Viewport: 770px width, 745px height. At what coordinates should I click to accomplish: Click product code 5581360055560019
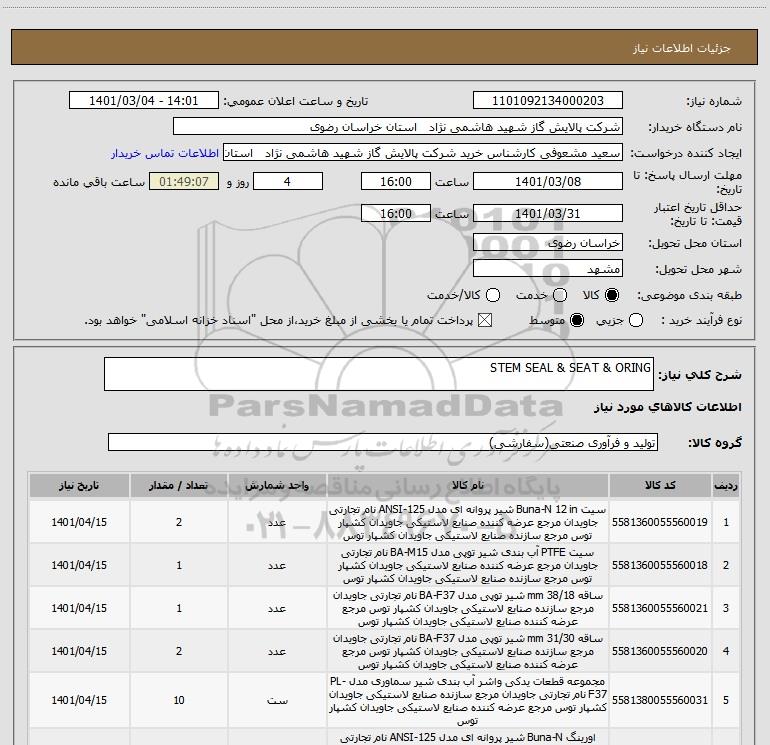[660, 522]
